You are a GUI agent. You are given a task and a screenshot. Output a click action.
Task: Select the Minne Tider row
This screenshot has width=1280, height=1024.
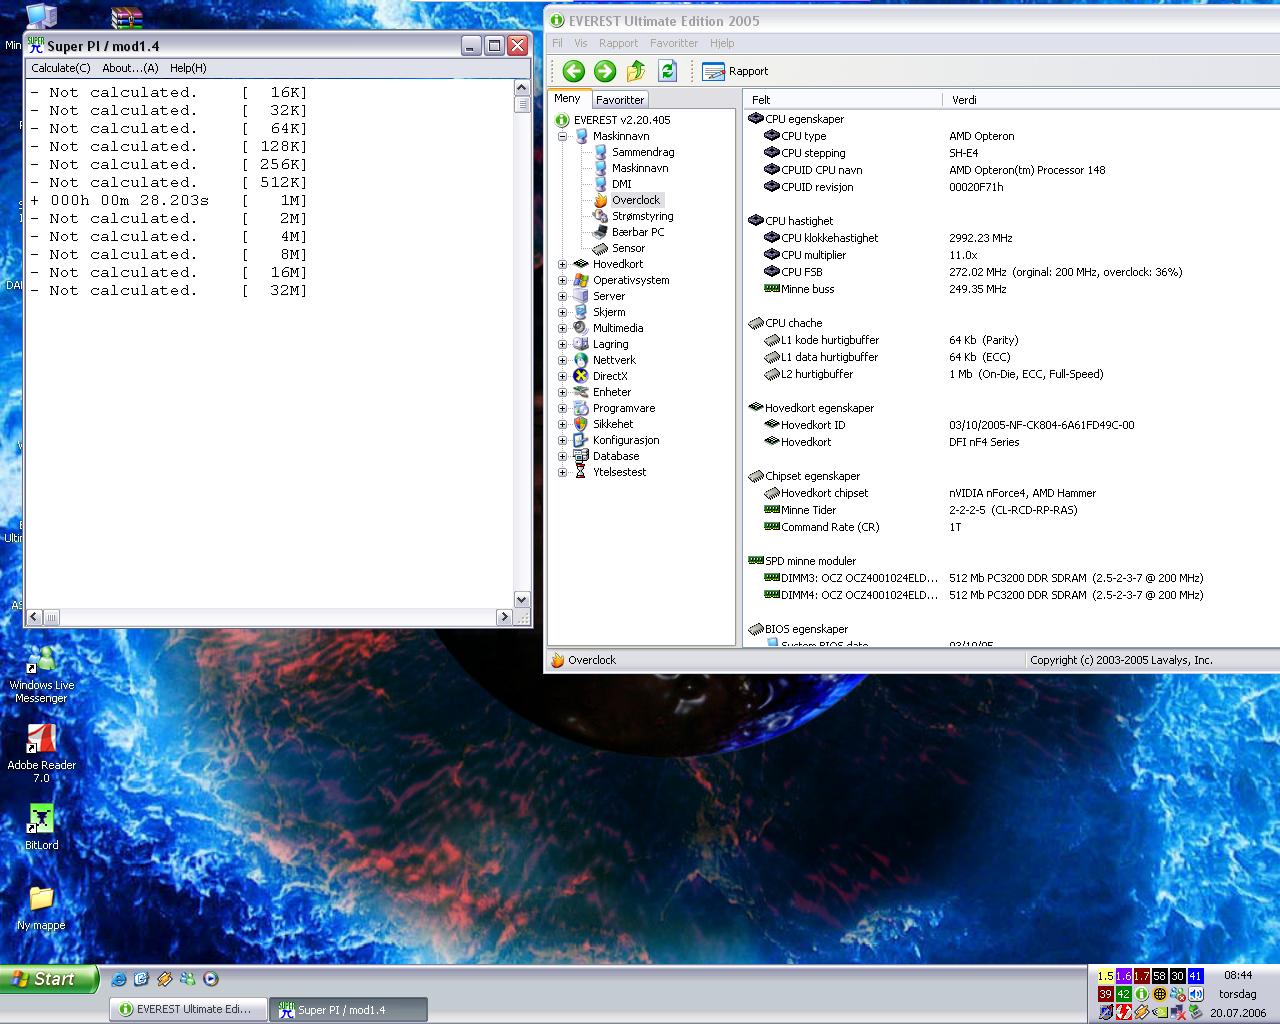click(1012, 510)
